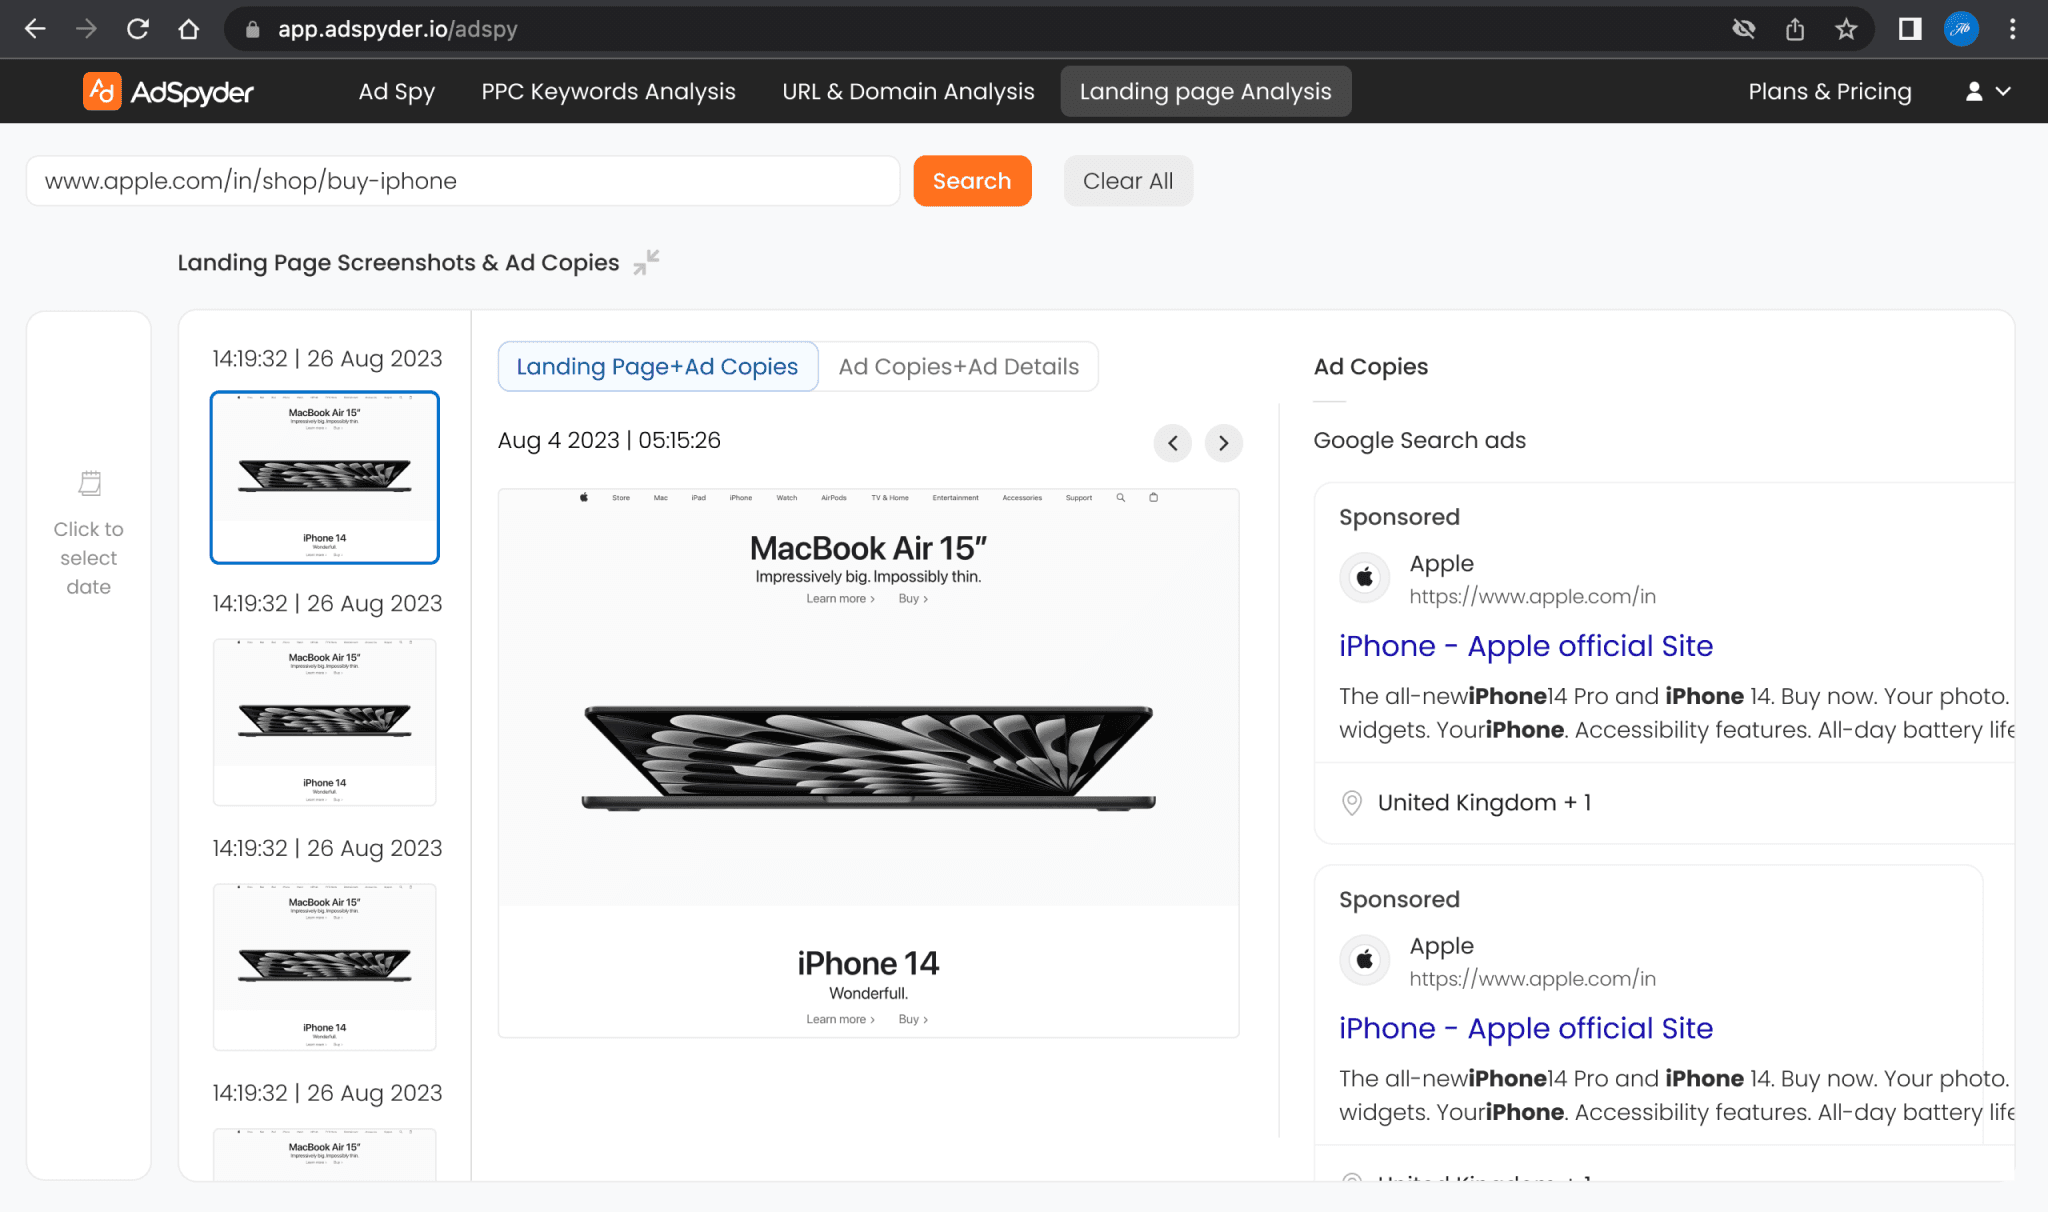Select the third MacBook Air screenshot thumbnail

point(325,967)
